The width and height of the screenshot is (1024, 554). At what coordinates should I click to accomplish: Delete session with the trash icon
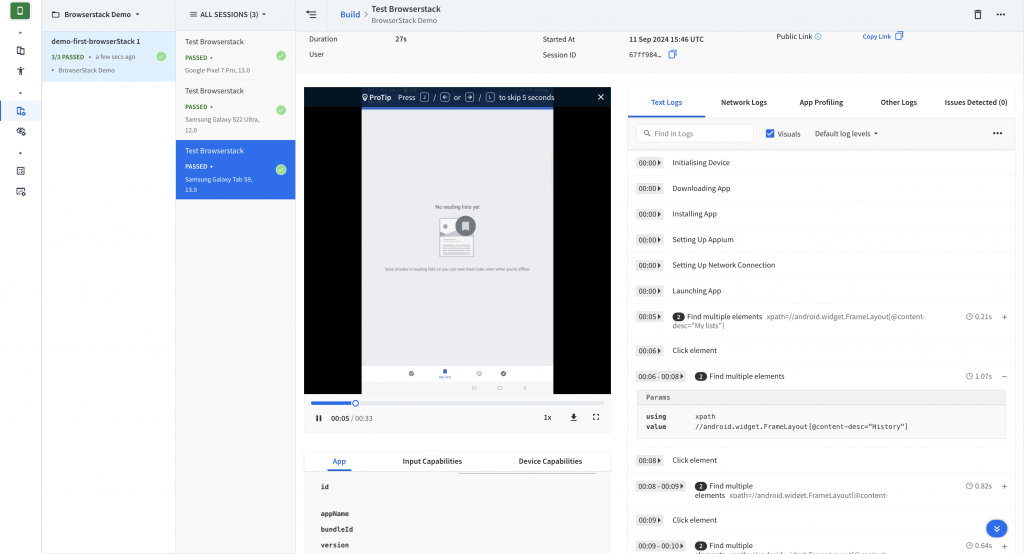[978, 14]
